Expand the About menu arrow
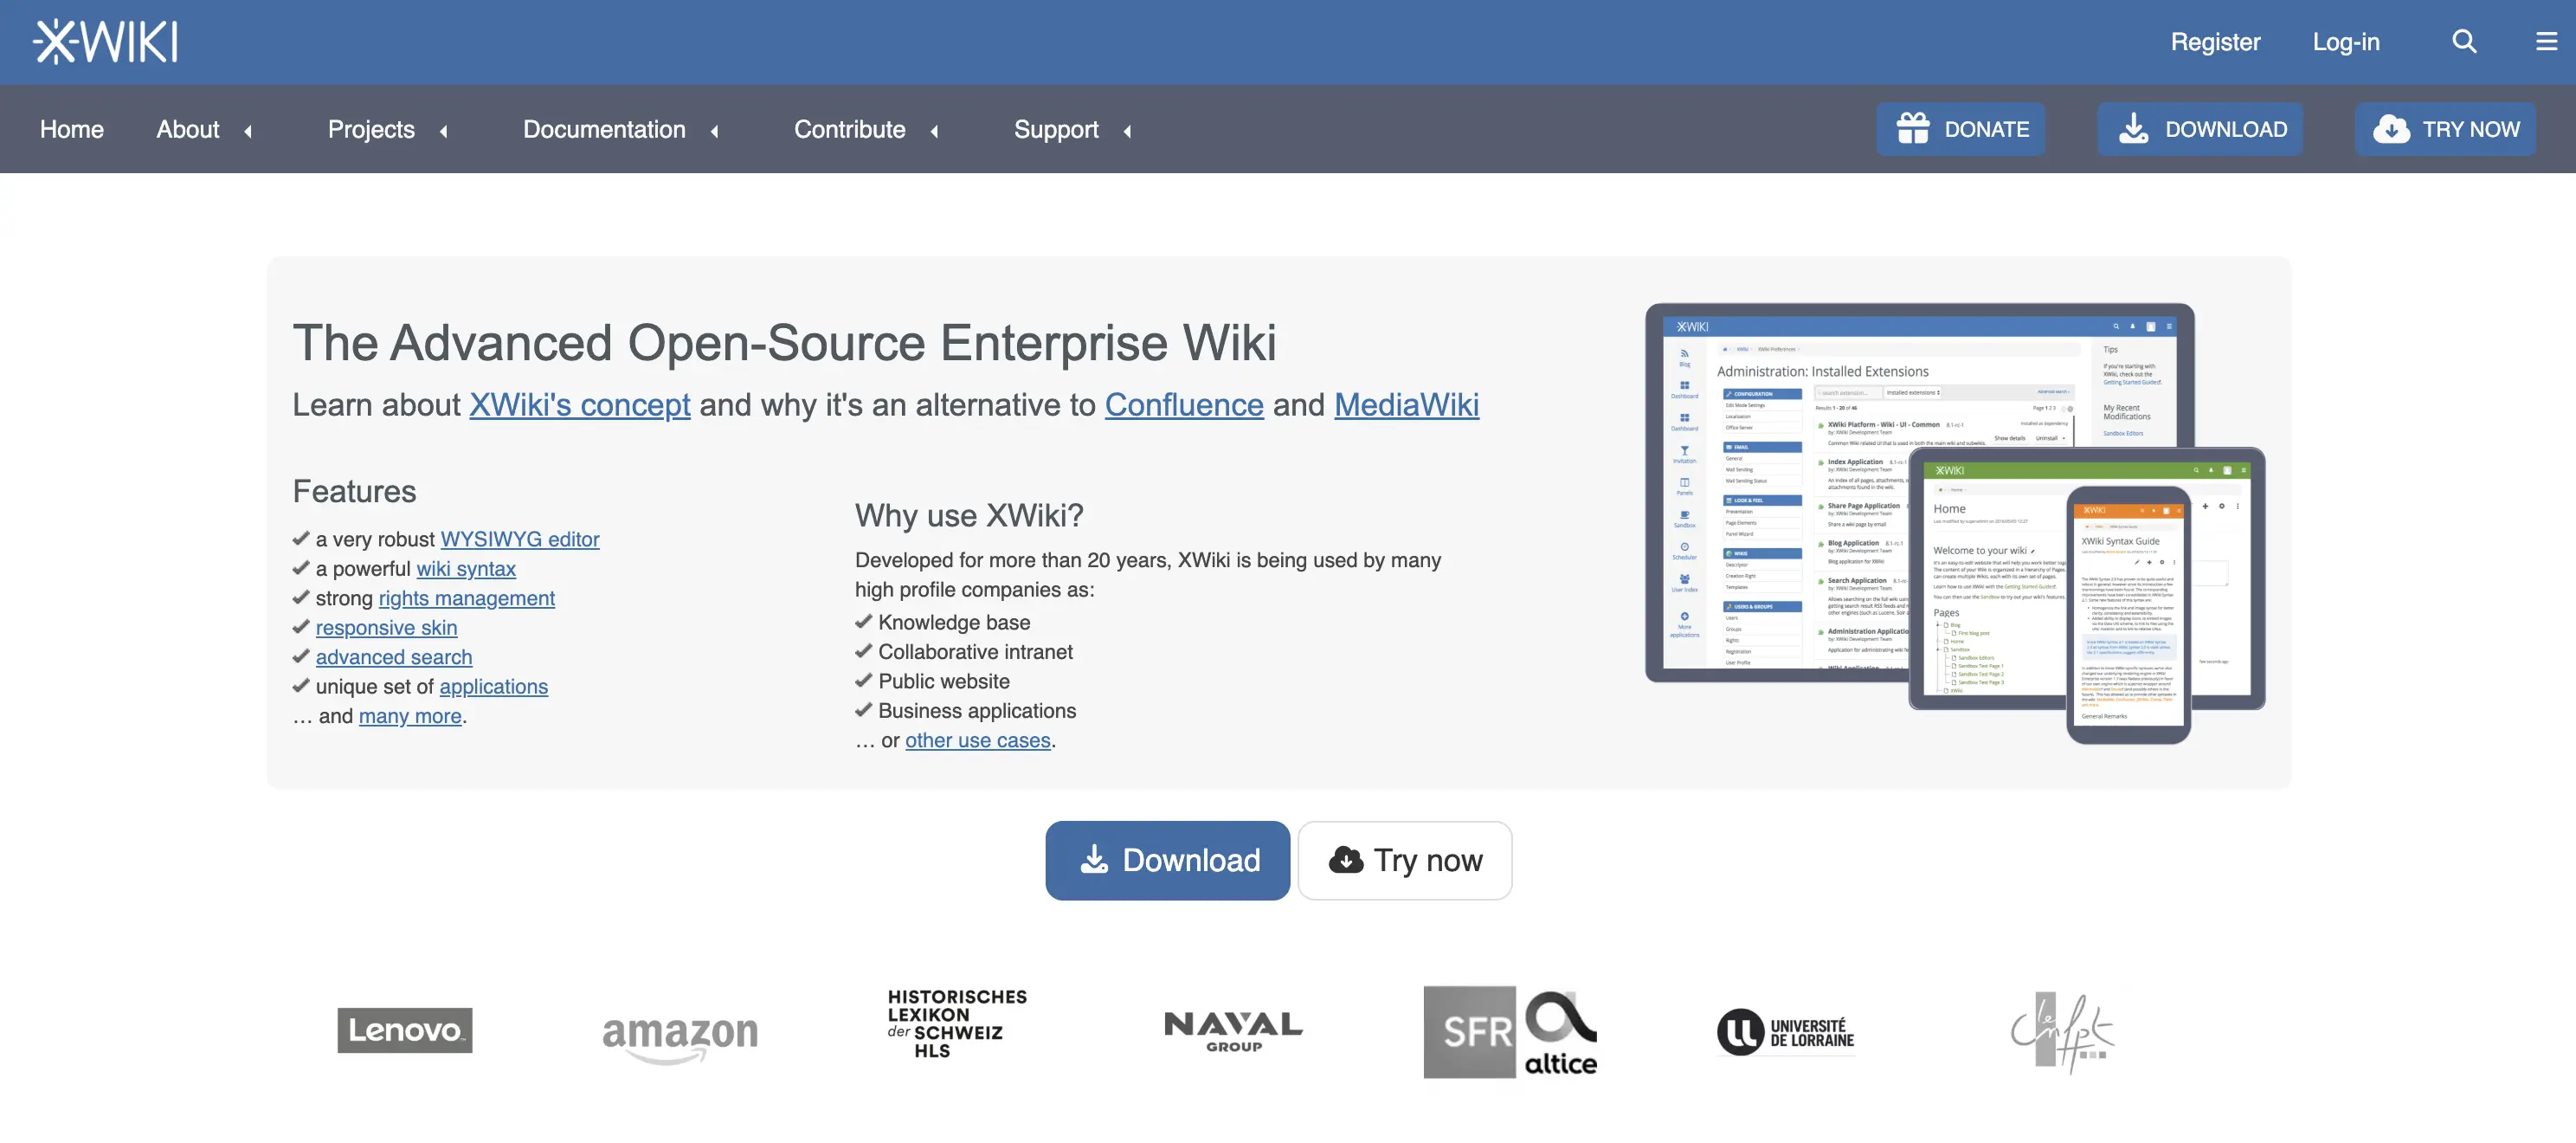Viewport: 2576px width, 1143px height. pos(248,131)
